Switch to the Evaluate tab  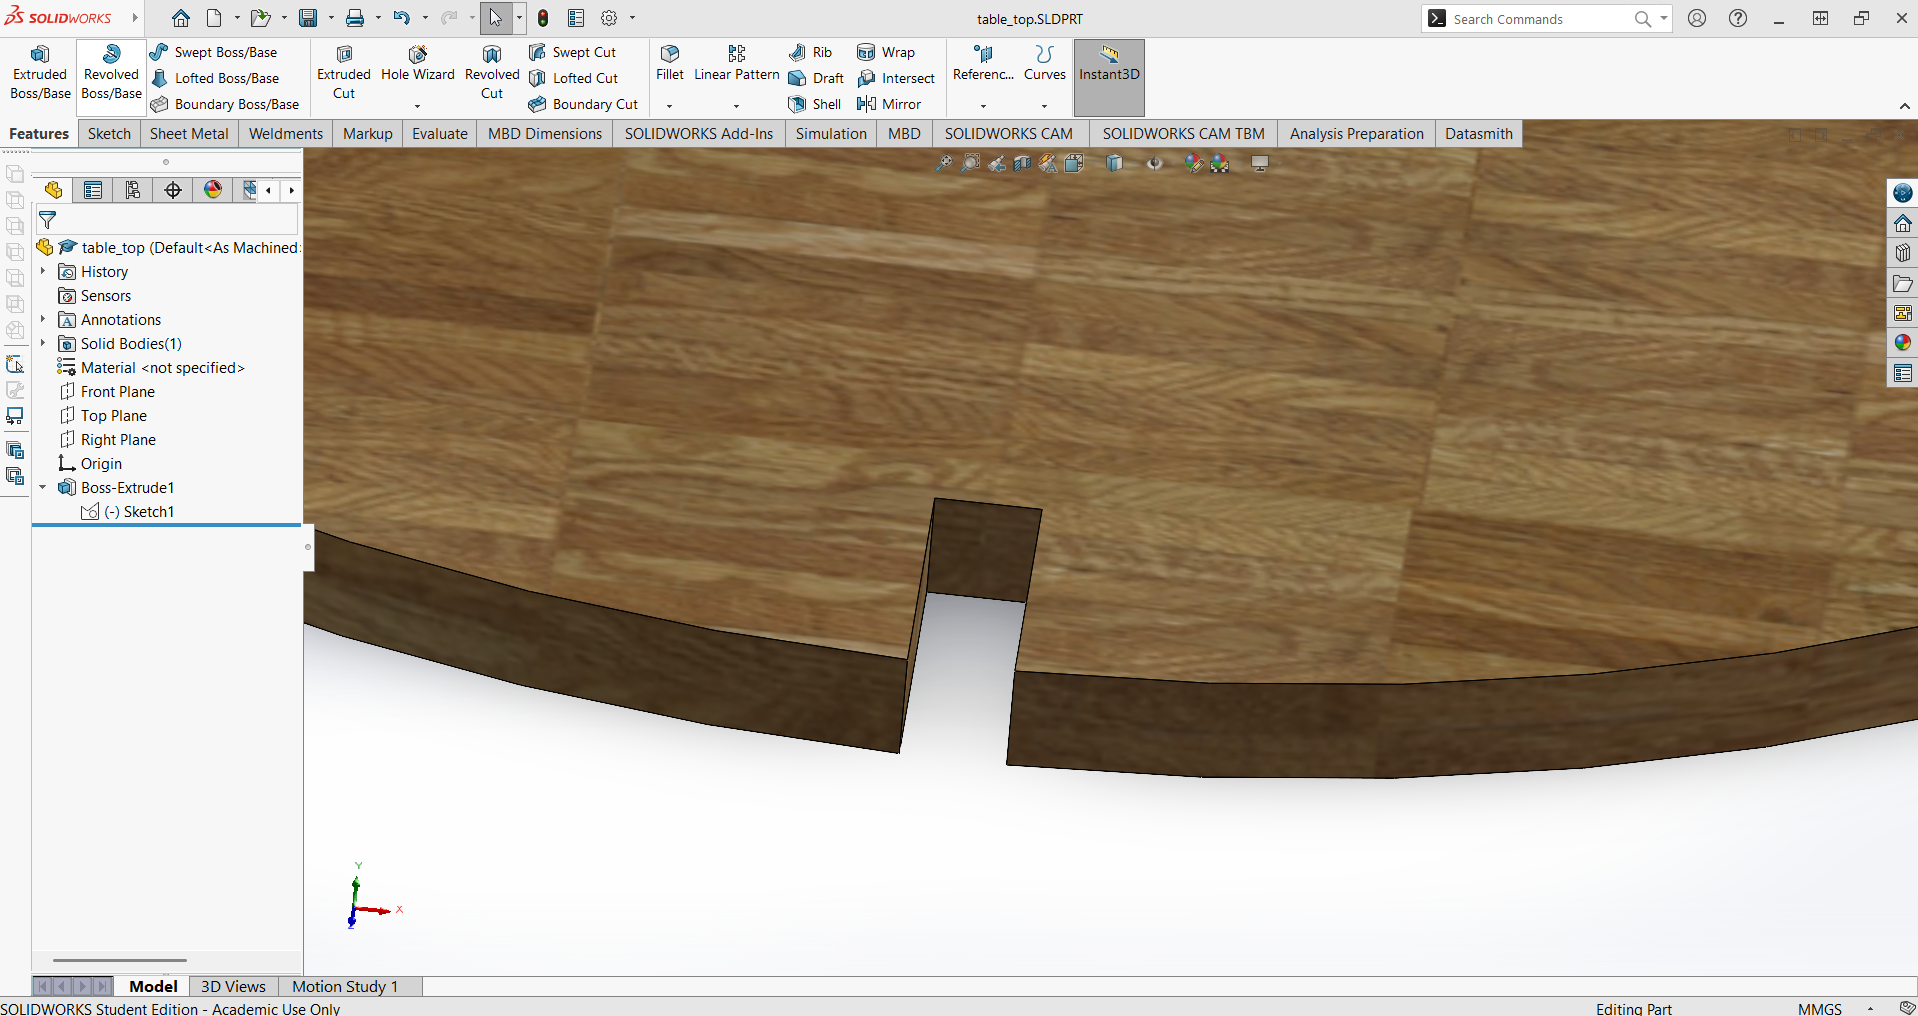(x=440, y=134)
